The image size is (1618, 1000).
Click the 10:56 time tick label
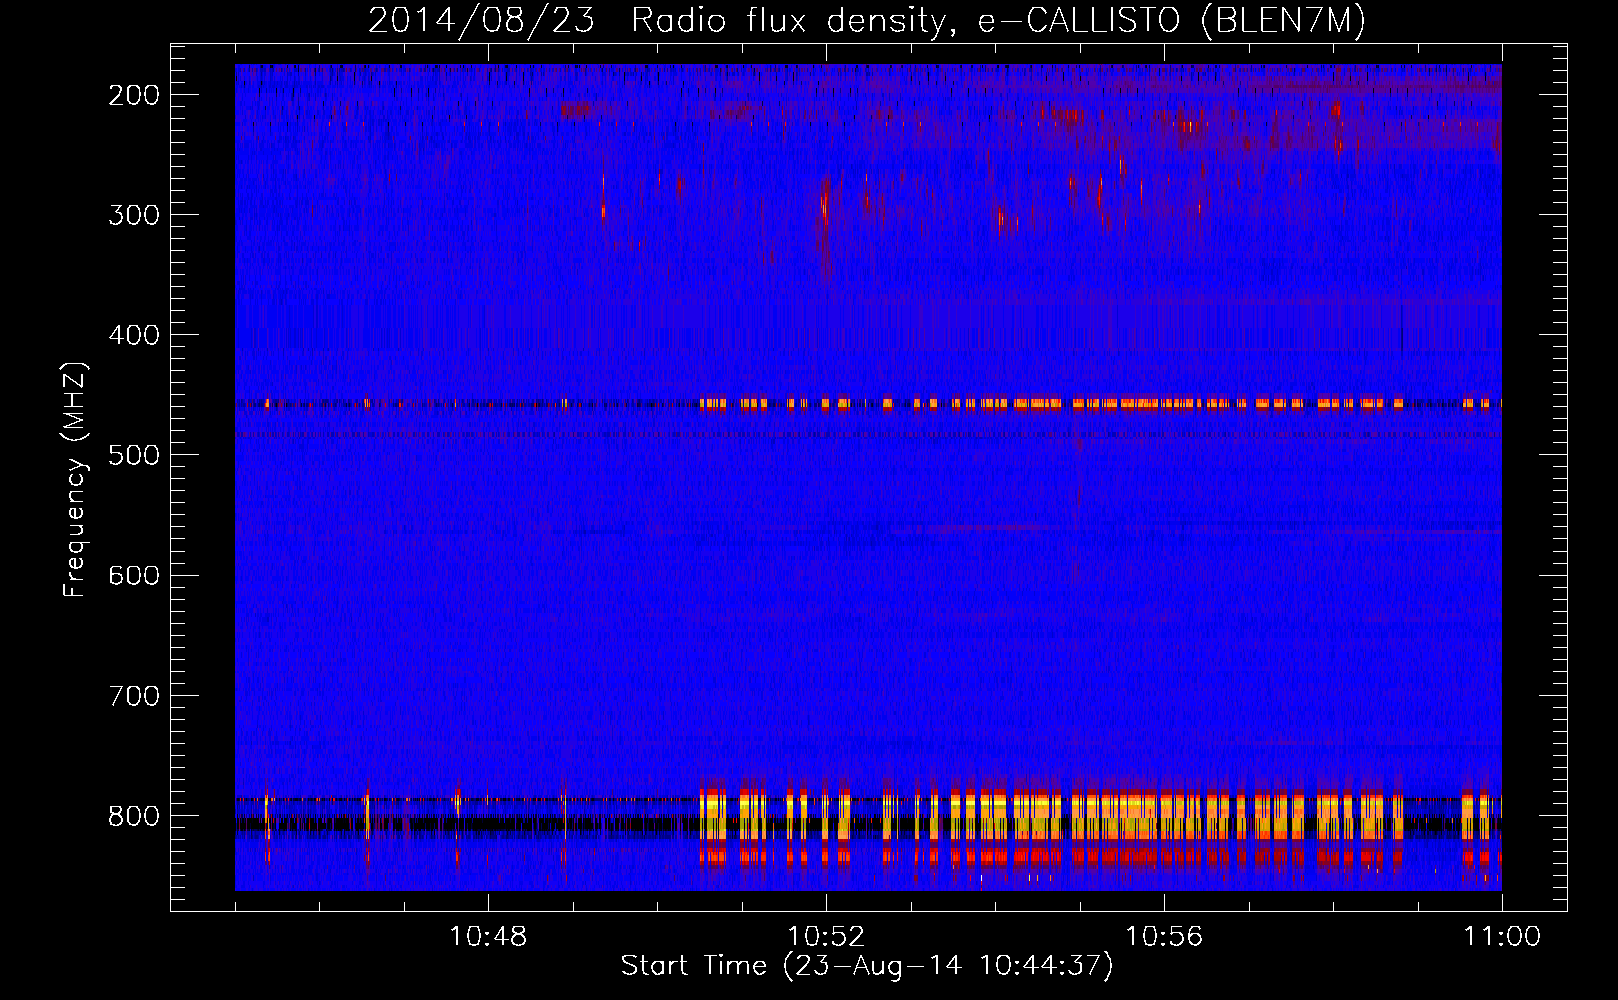pyautogui.click(x=1164, y=937)
